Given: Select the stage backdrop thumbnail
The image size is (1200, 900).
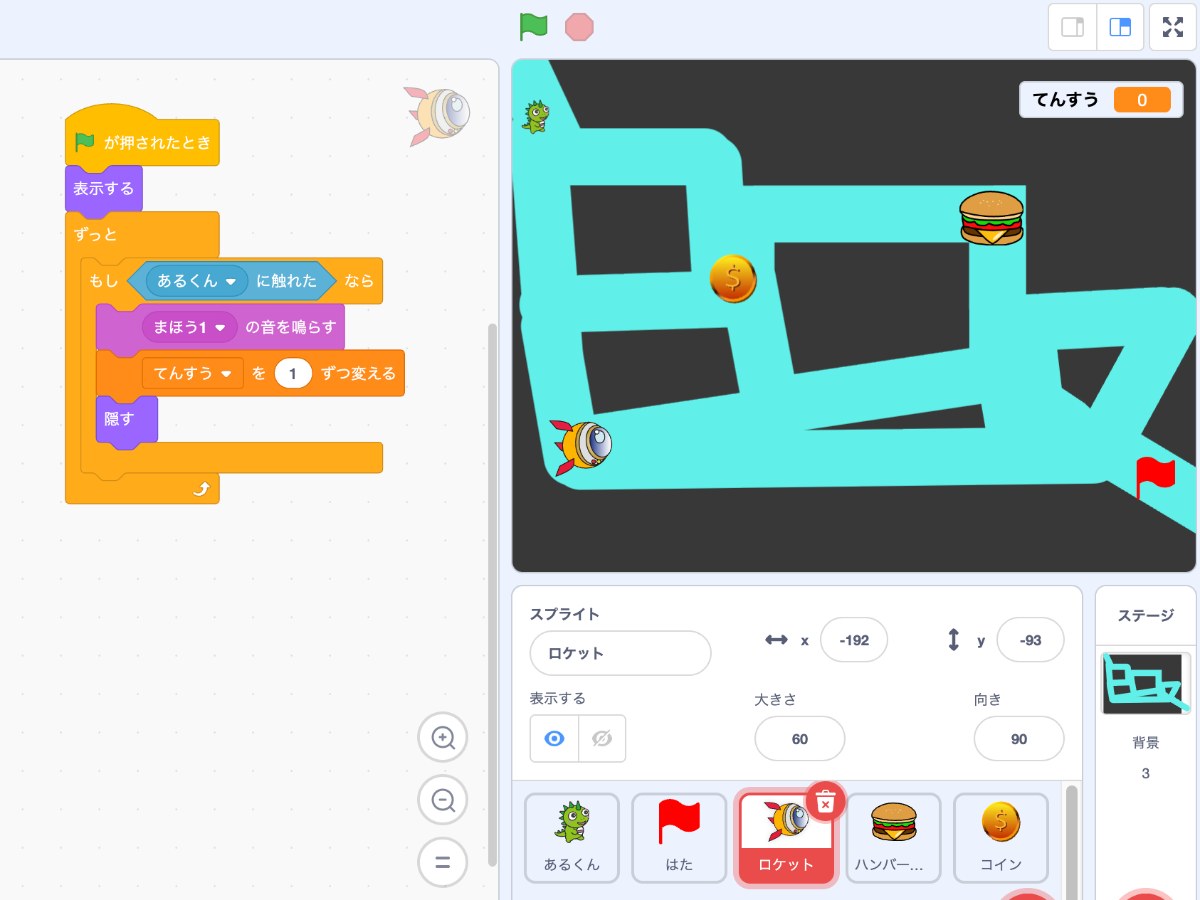Looking at the screenshot, I should tap(1146, 683).
